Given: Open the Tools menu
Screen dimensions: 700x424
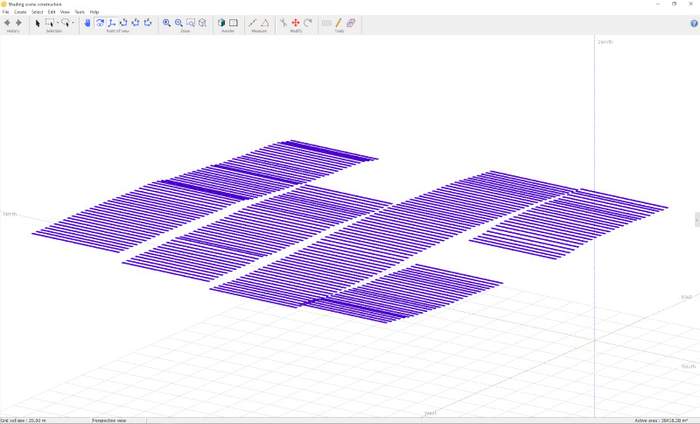Looking at the screenshot, I should tap(80, 12).
